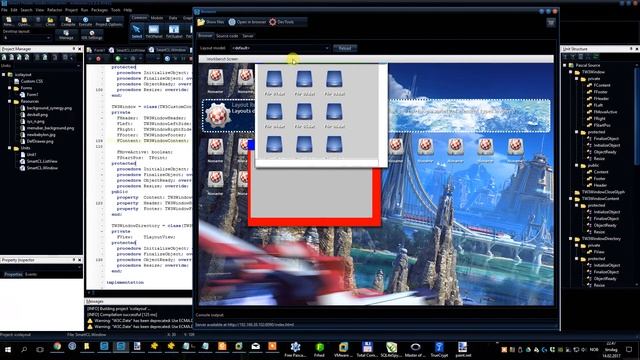Collapse Pascal Source node in Unit Structure
This screenshot has width=640, height=360.
click(565, 65)
